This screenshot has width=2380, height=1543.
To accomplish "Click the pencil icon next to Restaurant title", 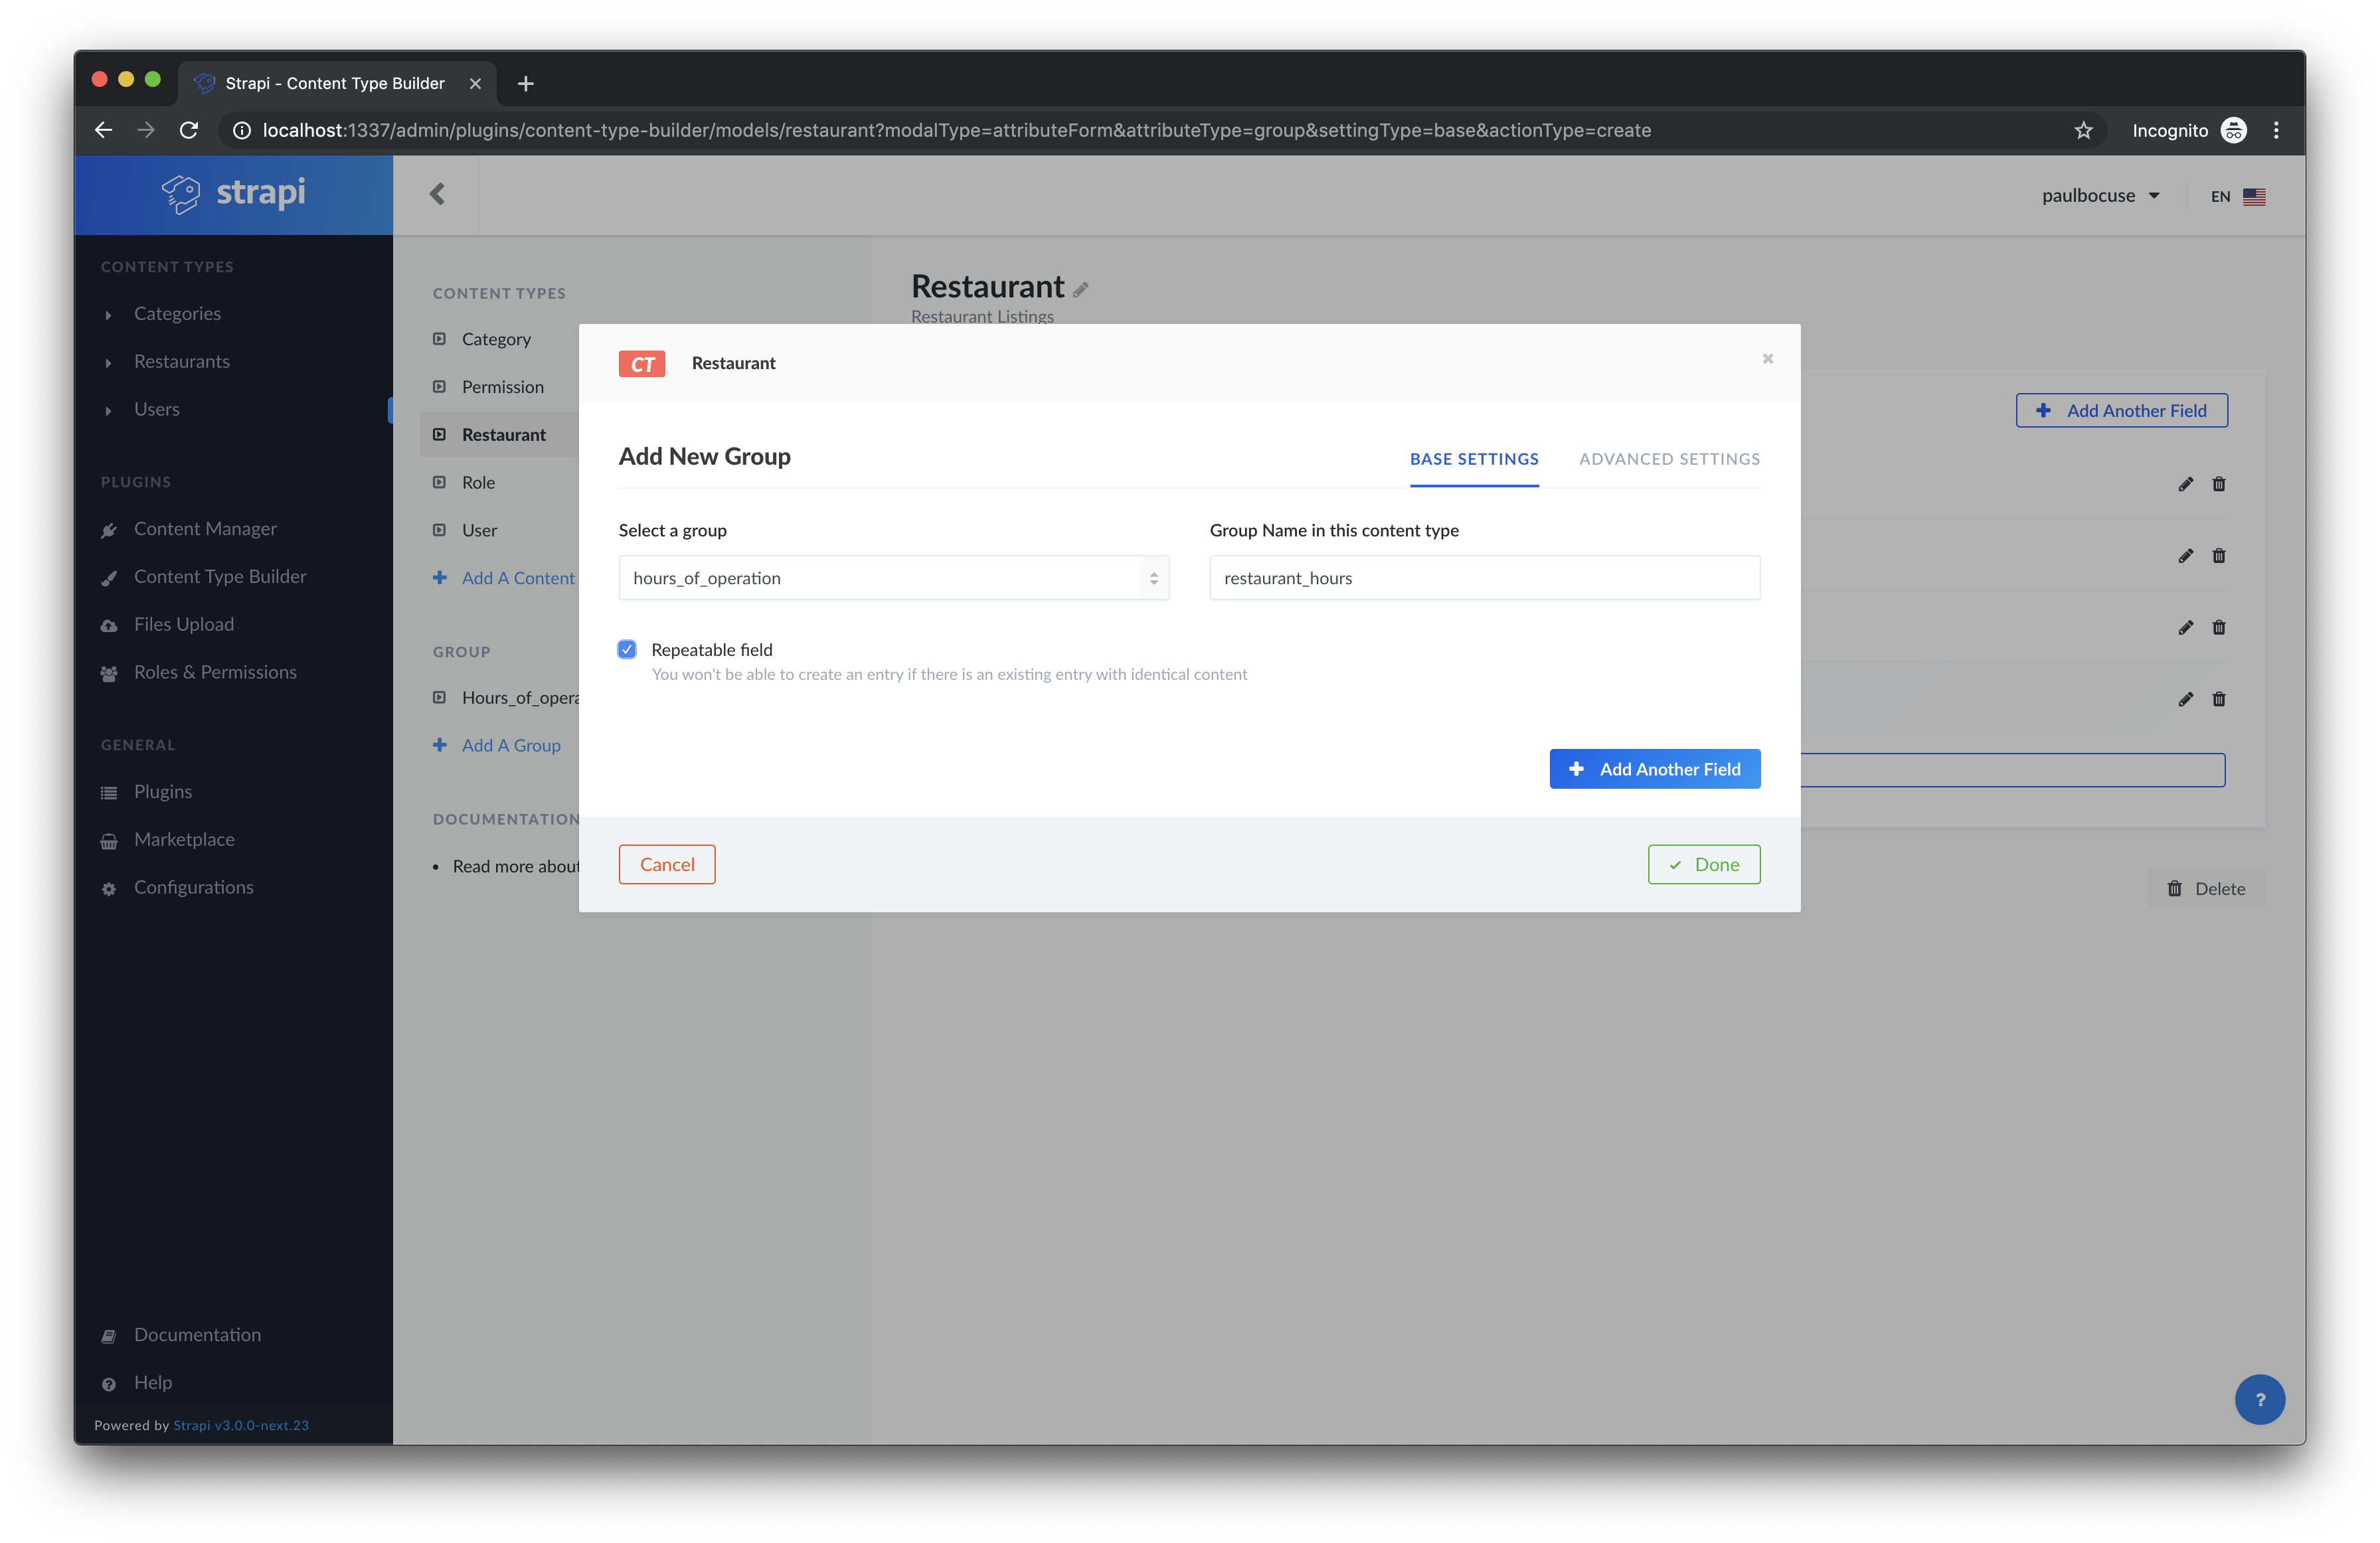I will (1081, 290).
